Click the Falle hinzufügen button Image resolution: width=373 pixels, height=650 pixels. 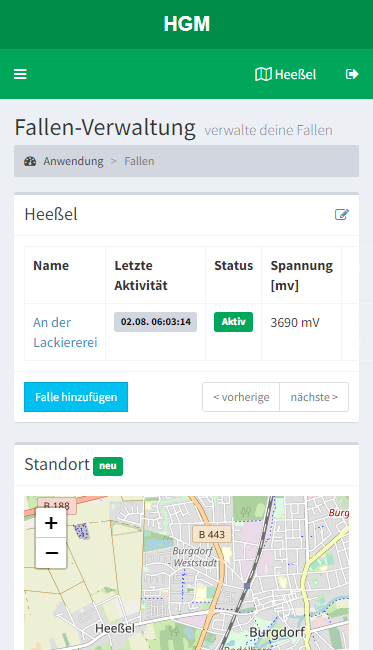[x=76, y=397]
